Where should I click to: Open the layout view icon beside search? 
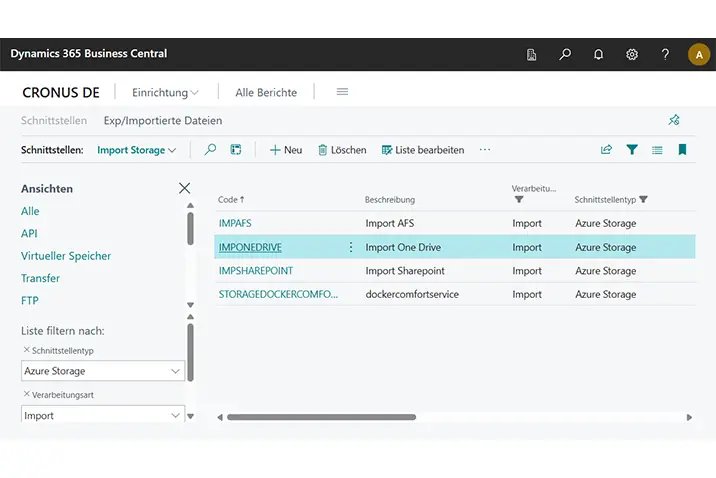pyautogui.click(x=236, y=150)
